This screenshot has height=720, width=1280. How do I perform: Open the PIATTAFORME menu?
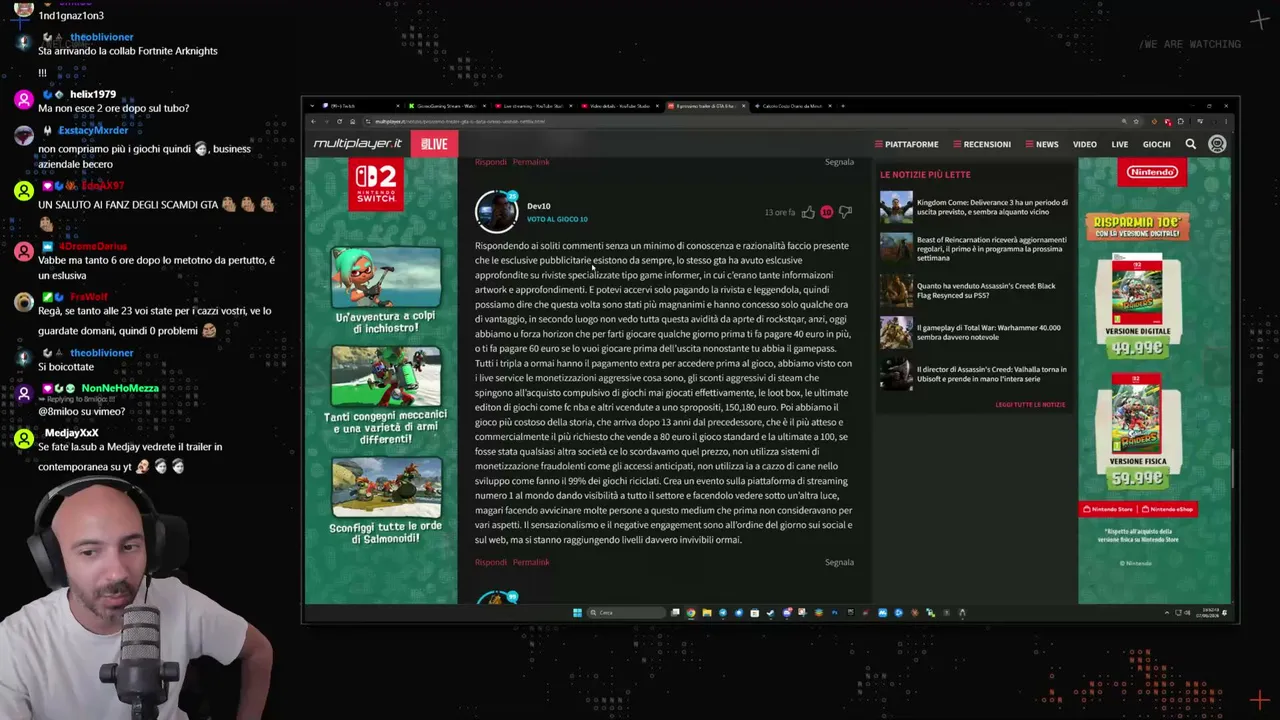pyautogui.click(x=906, y=144)
